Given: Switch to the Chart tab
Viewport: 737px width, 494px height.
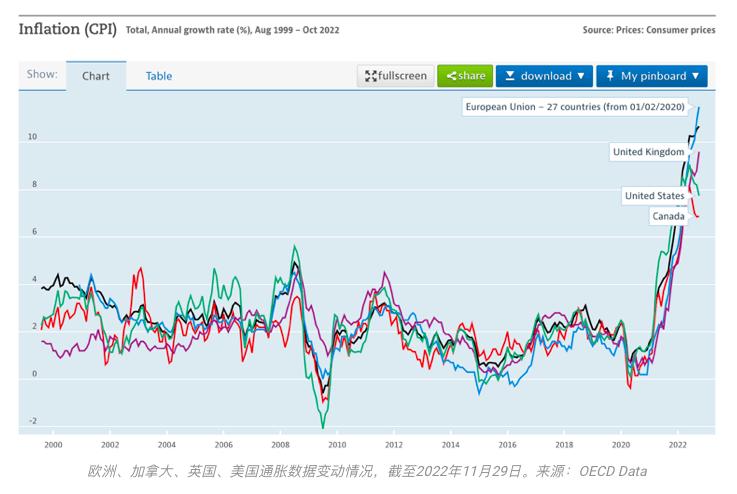Looking at the screenshot, I should click(96, 76).
